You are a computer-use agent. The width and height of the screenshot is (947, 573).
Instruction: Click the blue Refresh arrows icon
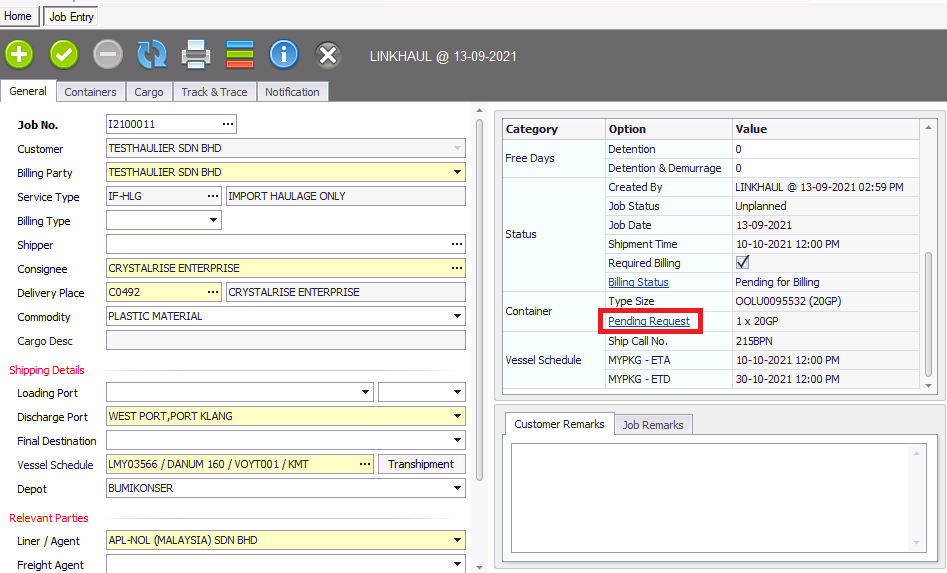tap(152, 54)
